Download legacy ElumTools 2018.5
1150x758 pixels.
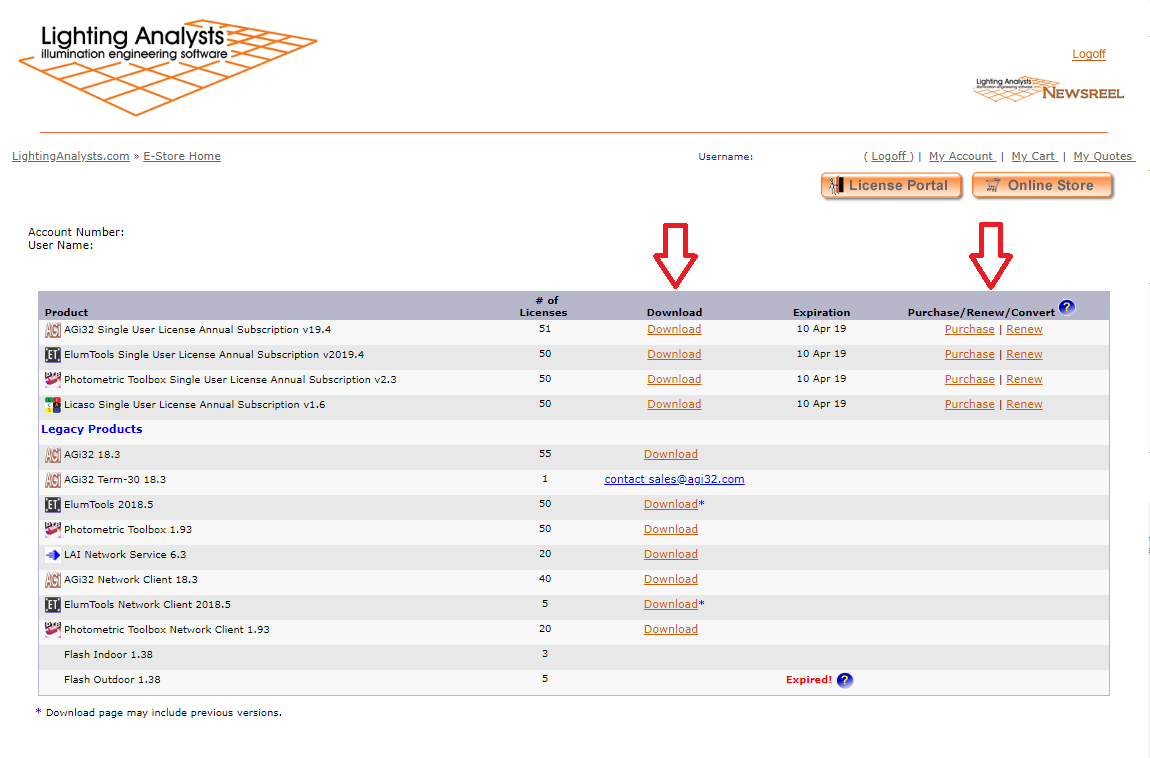click(x=670, y=504)
